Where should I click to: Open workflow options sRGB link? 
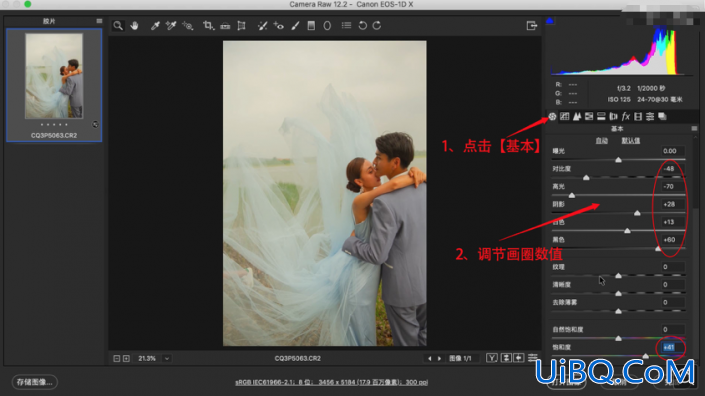click(331, 382)
